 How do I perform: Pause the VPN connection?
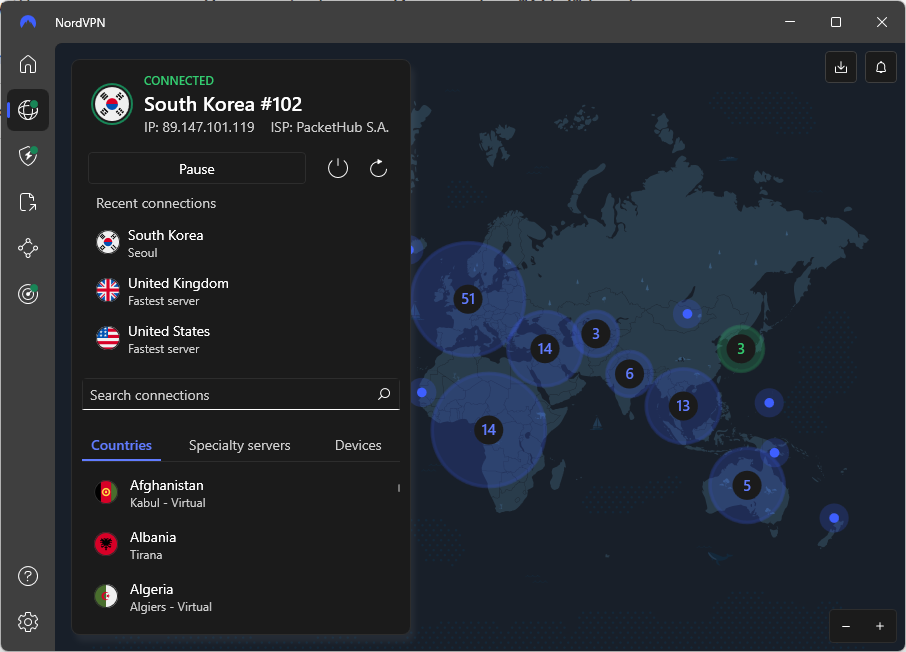[196, 169]
